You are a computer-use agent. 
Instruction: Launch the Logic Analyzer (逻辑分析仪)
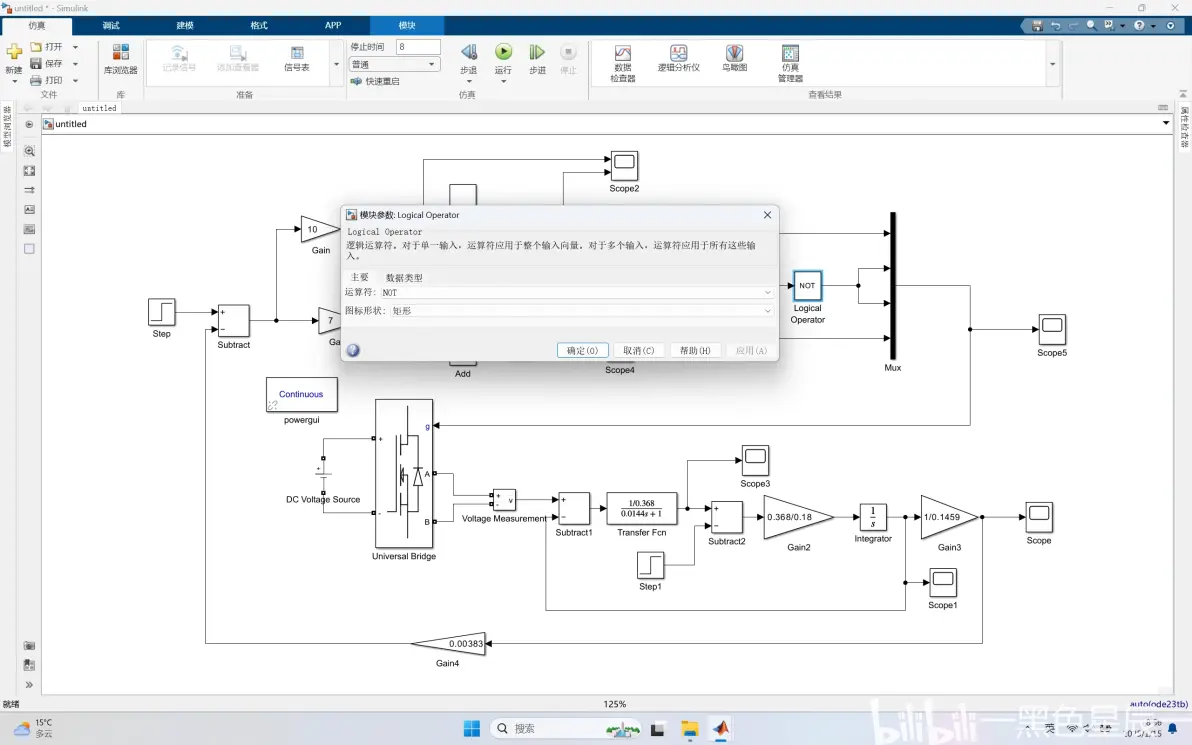[678, 59]
